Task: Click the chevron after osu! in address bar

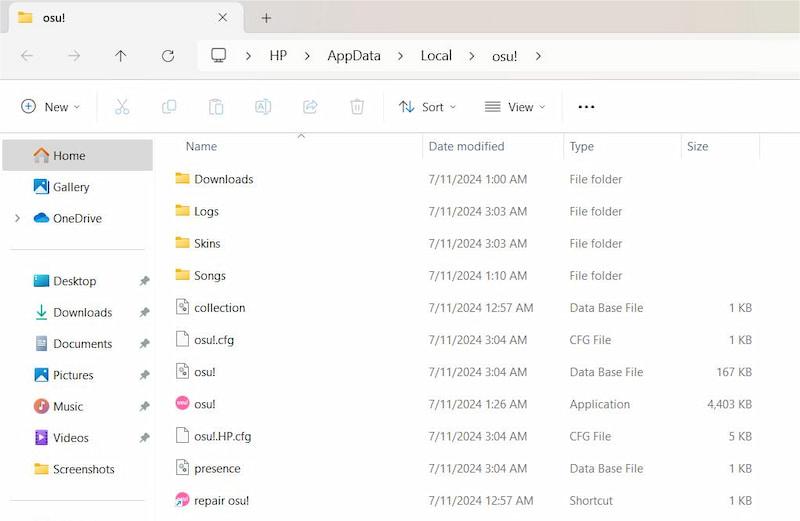Action: tap(538, 56)
